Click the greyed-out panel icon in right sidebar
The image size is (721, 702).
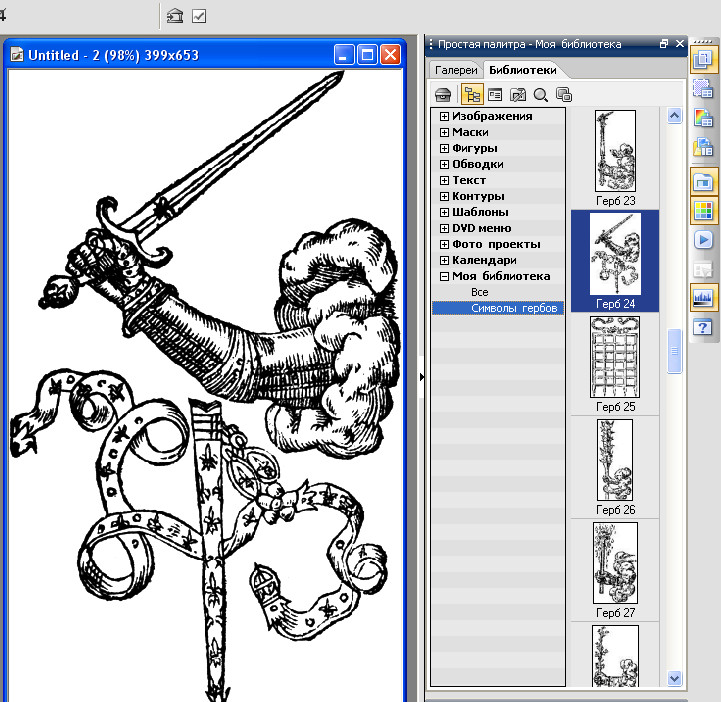coord(703,270)
